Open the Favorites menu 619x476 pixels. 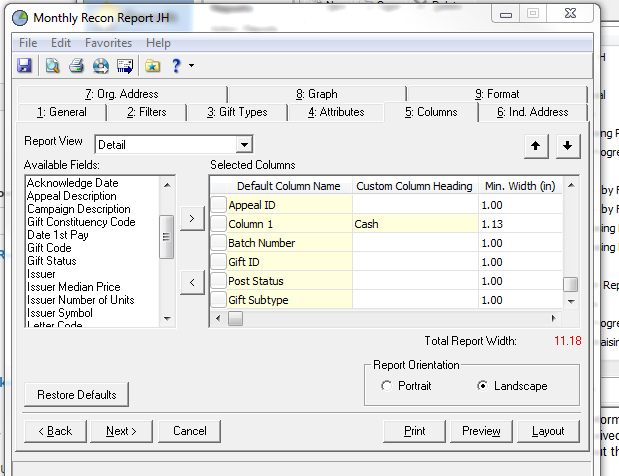[x=109, y=43]
